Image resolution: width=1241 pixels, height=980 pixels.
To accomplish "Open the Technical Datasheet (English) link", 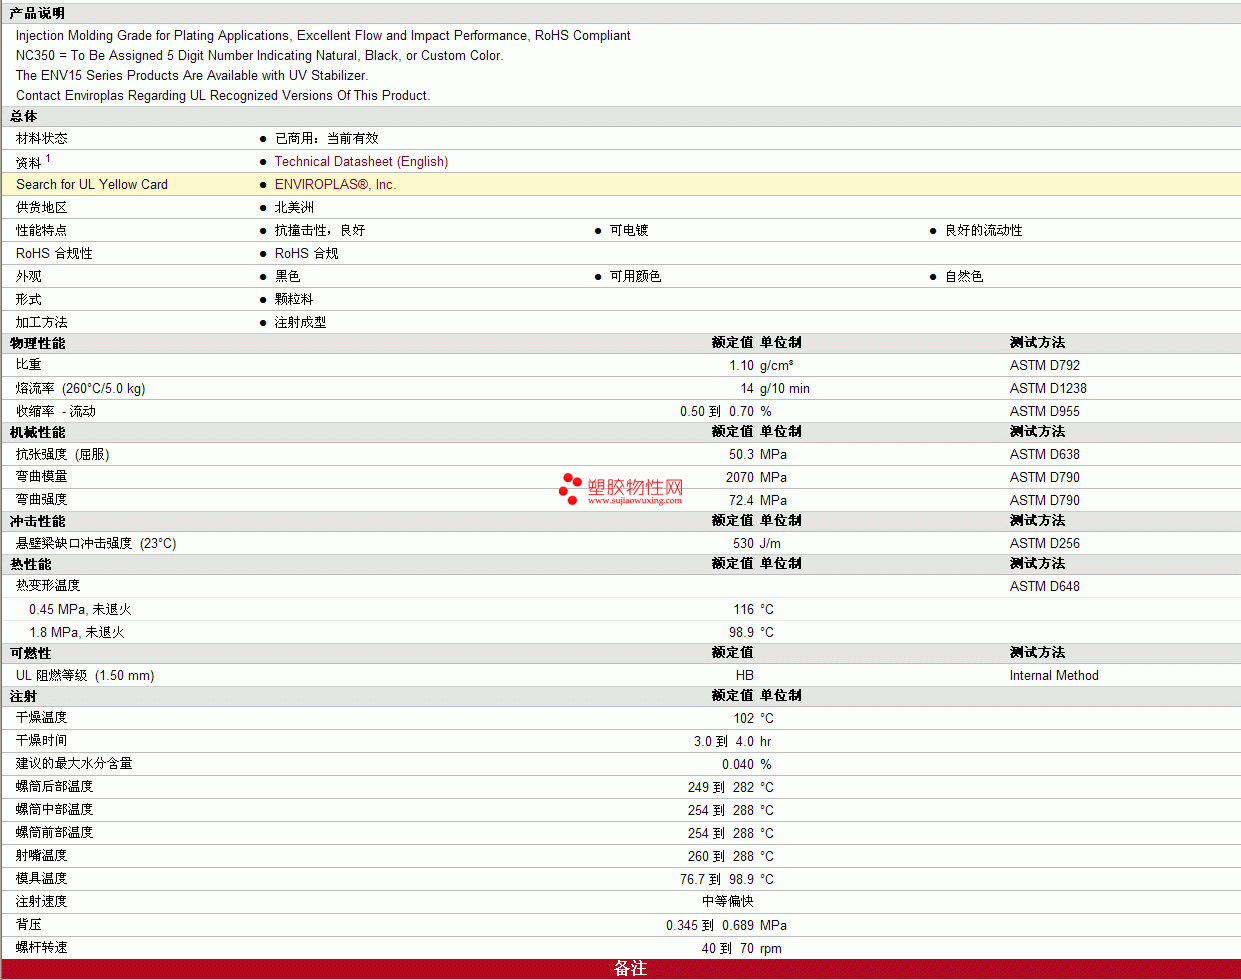I will [361, 161].
